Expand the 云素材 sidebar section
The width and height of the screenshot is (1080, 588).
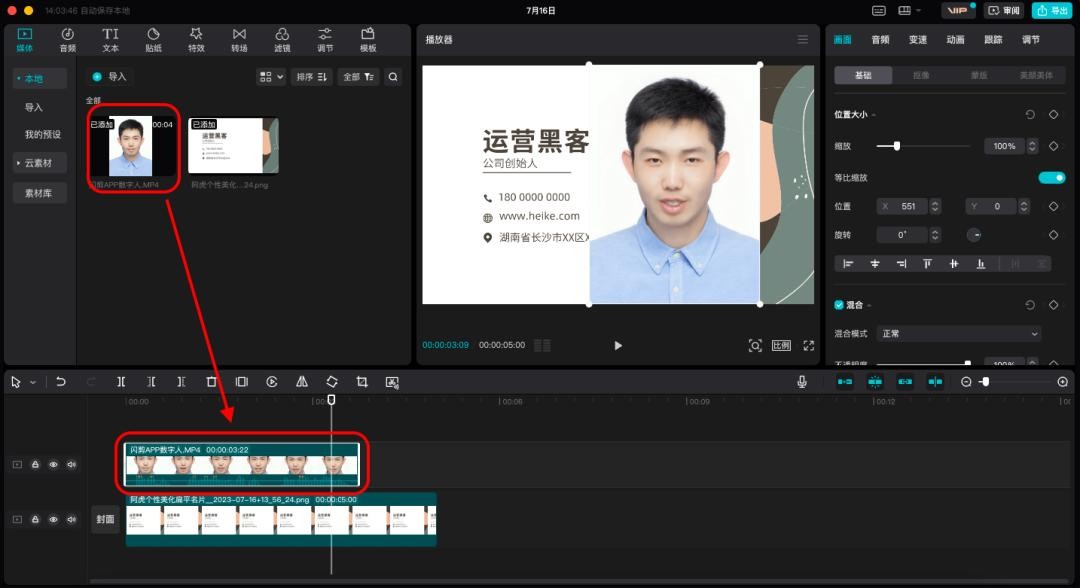click(39, 162)
